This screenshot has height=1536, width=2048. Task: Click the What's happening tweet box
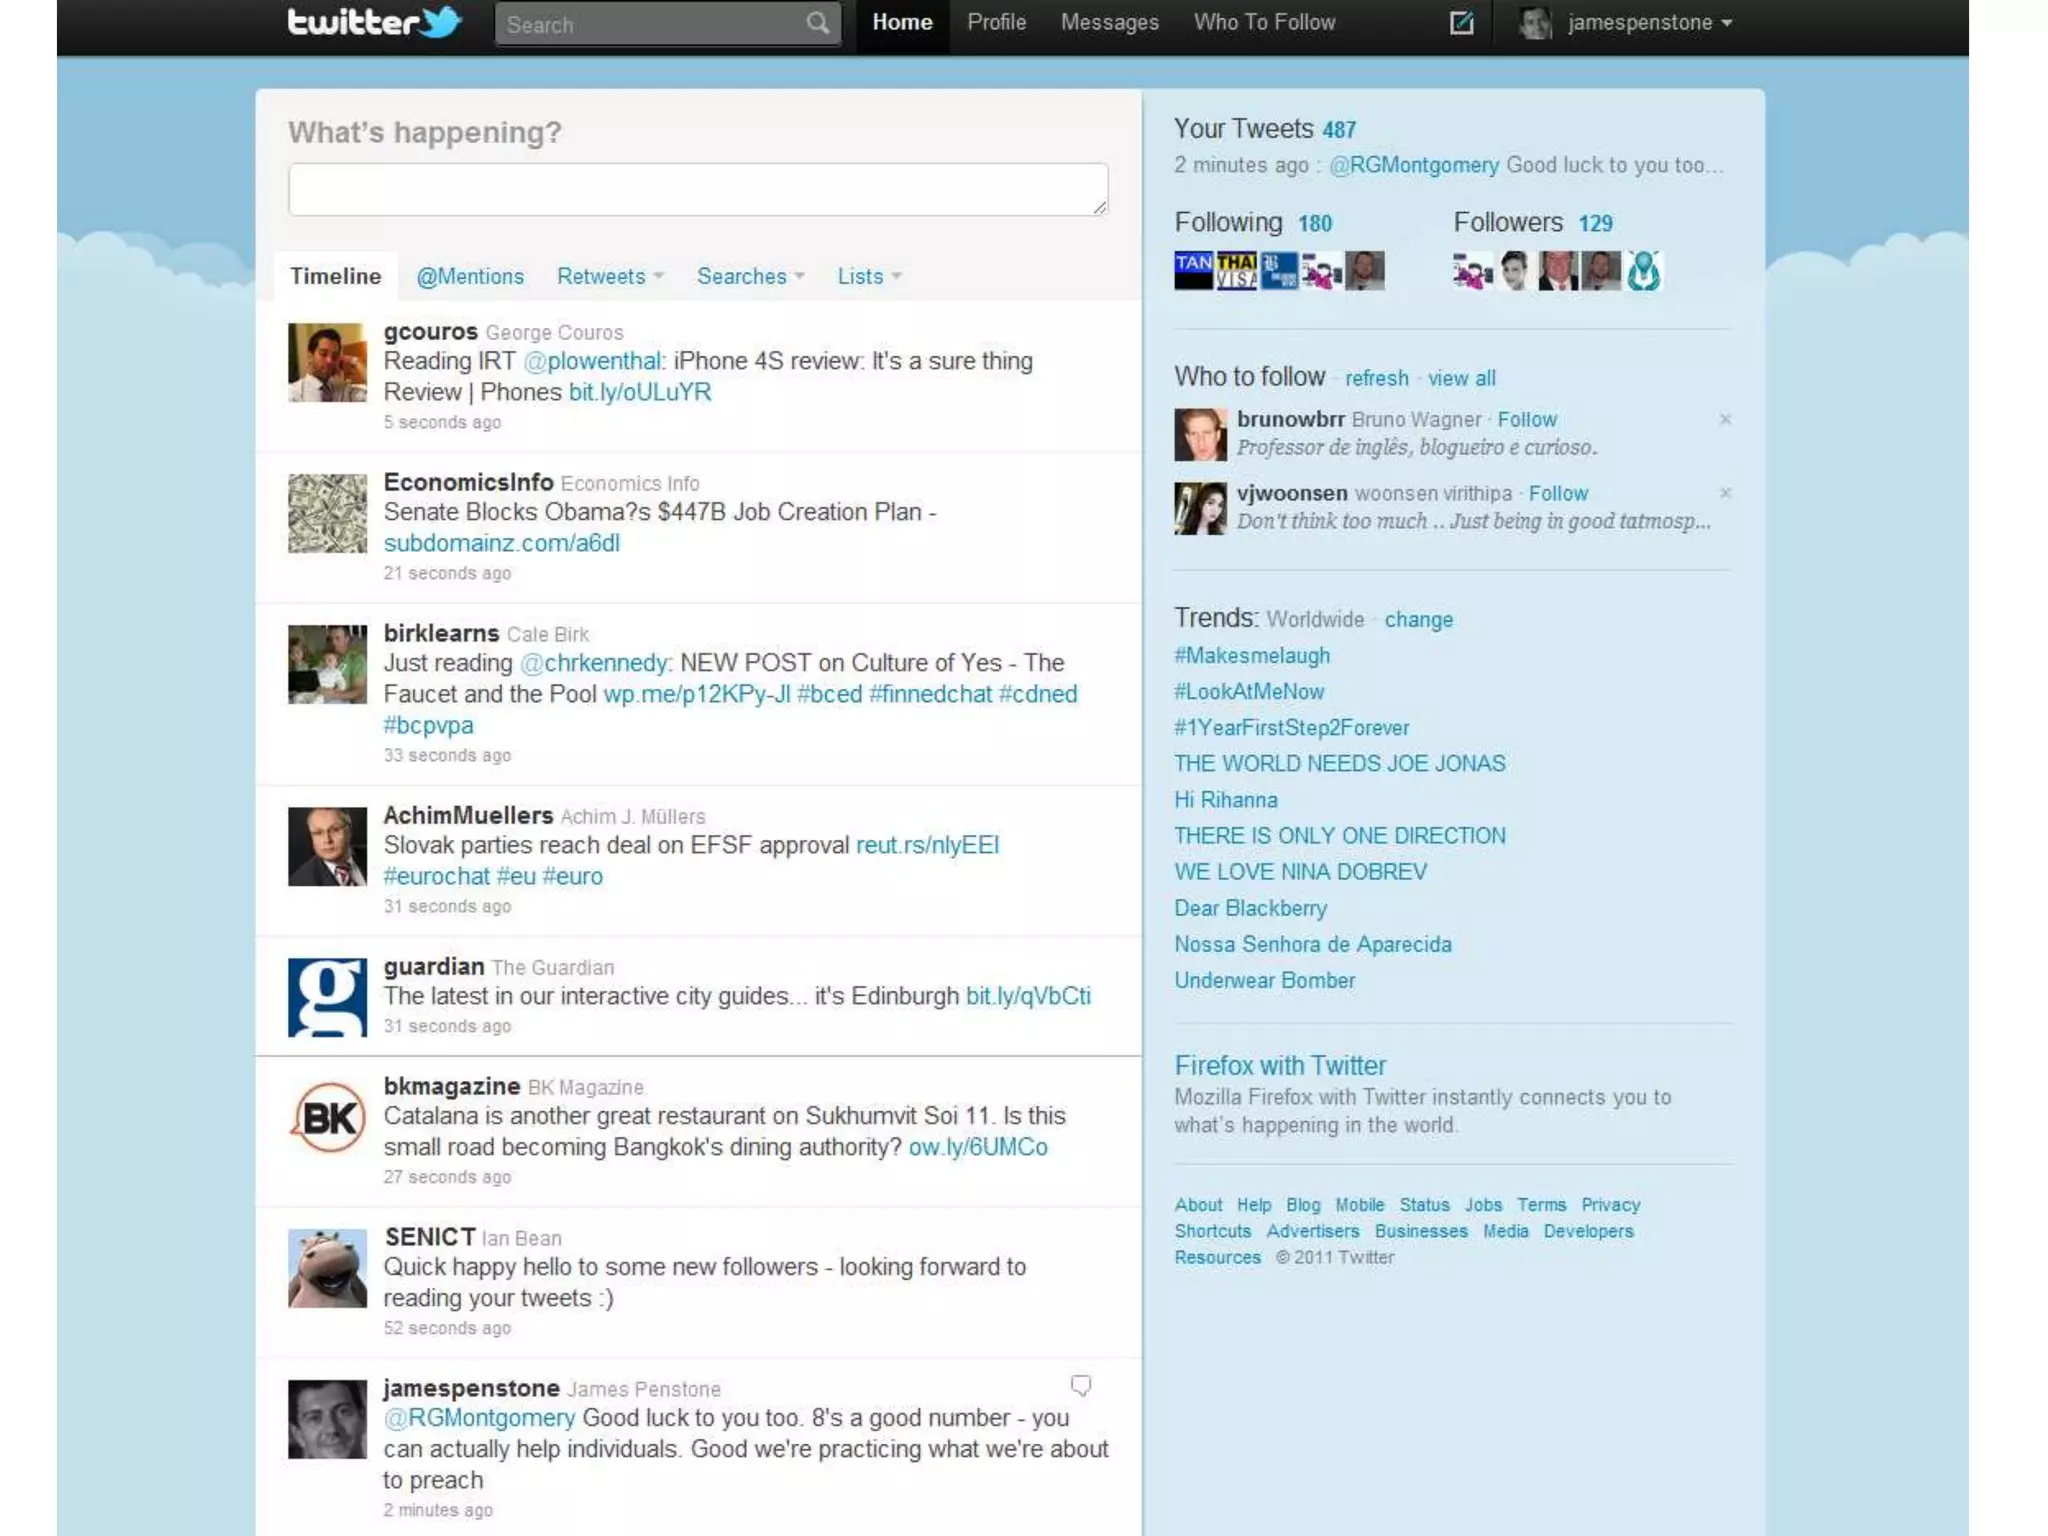(x=697, y=189)
